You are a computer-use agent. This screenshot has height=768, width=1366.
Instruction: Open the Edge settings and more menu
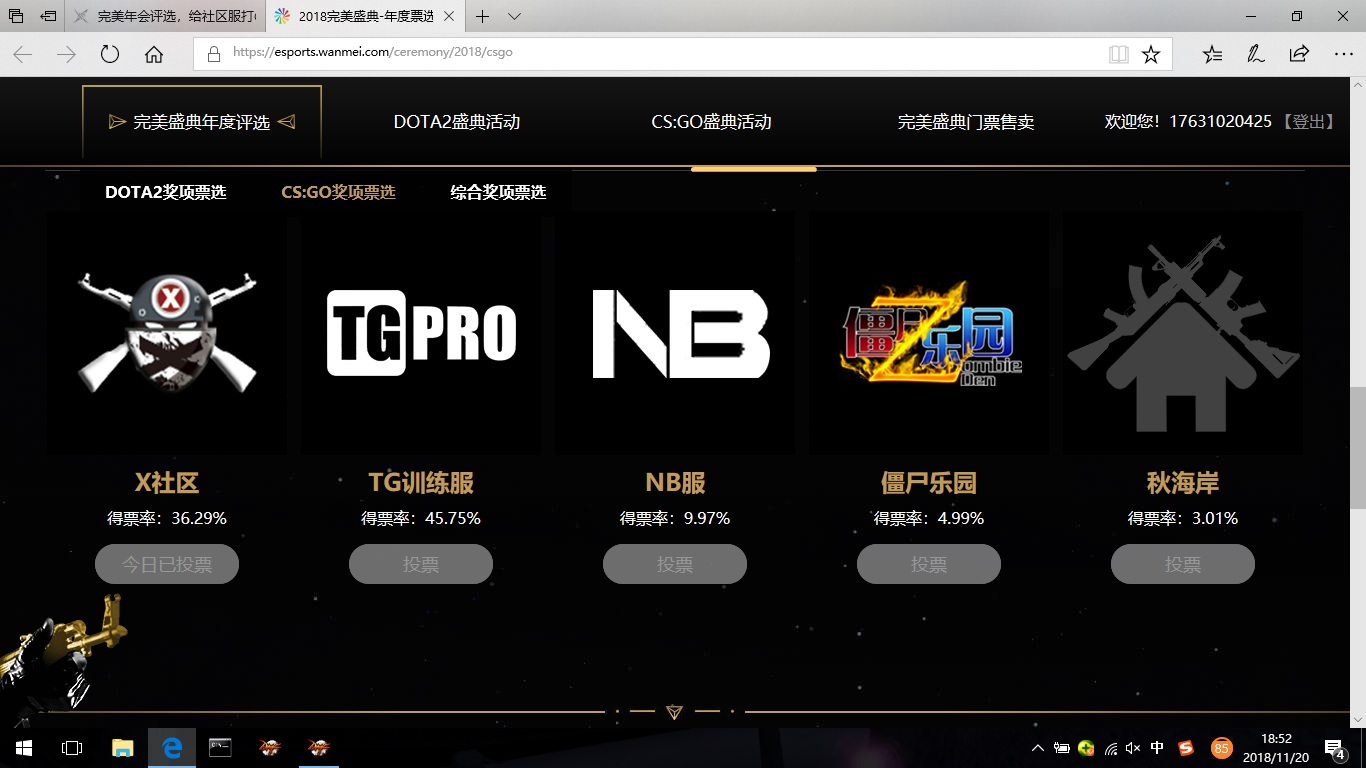point(1343,54)
